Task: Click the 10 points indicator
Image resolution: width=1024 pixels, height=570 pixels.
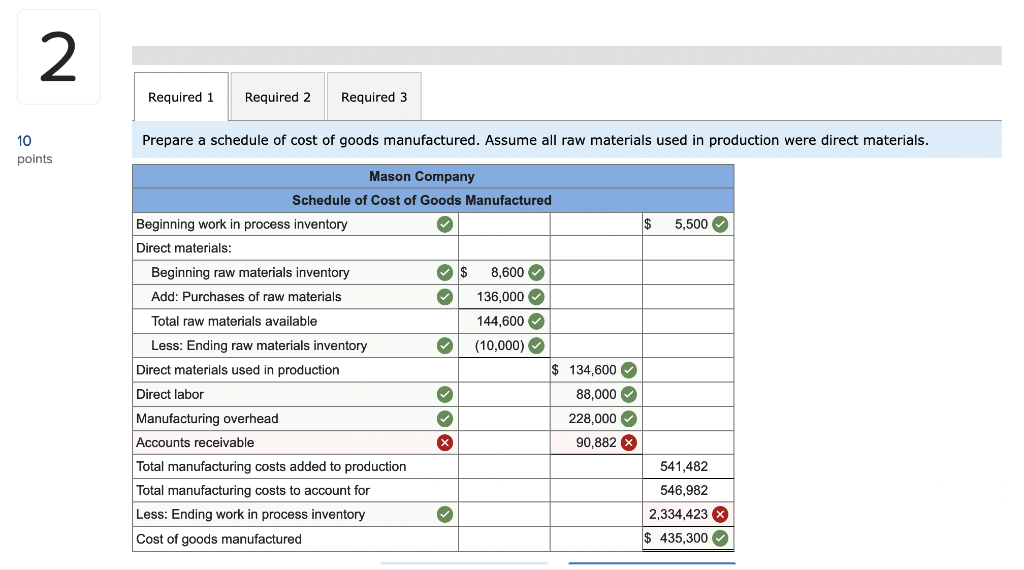Action: pos(34,150)
